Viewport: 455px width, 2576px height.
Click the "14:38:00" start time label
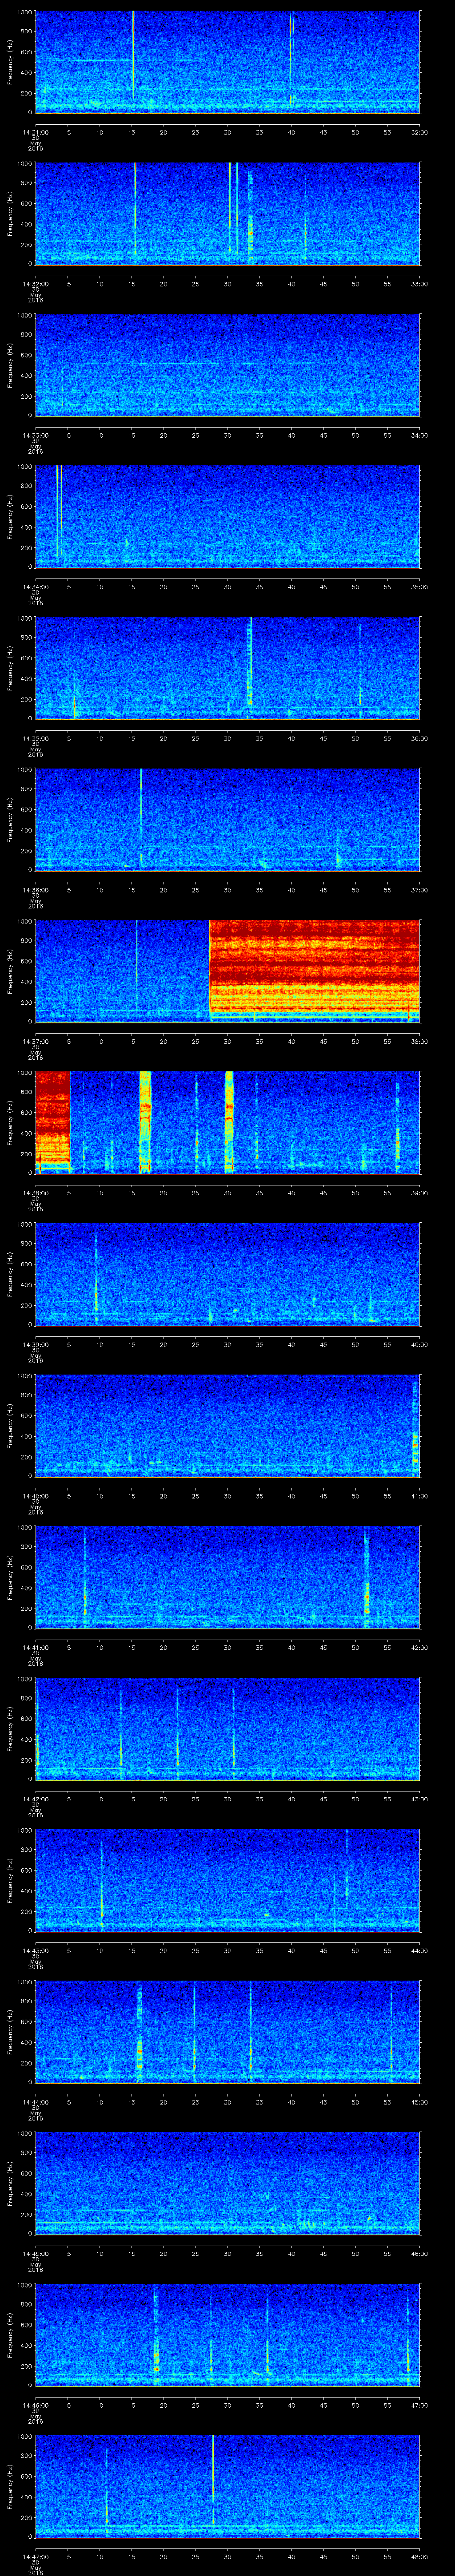coord(35,1193)
